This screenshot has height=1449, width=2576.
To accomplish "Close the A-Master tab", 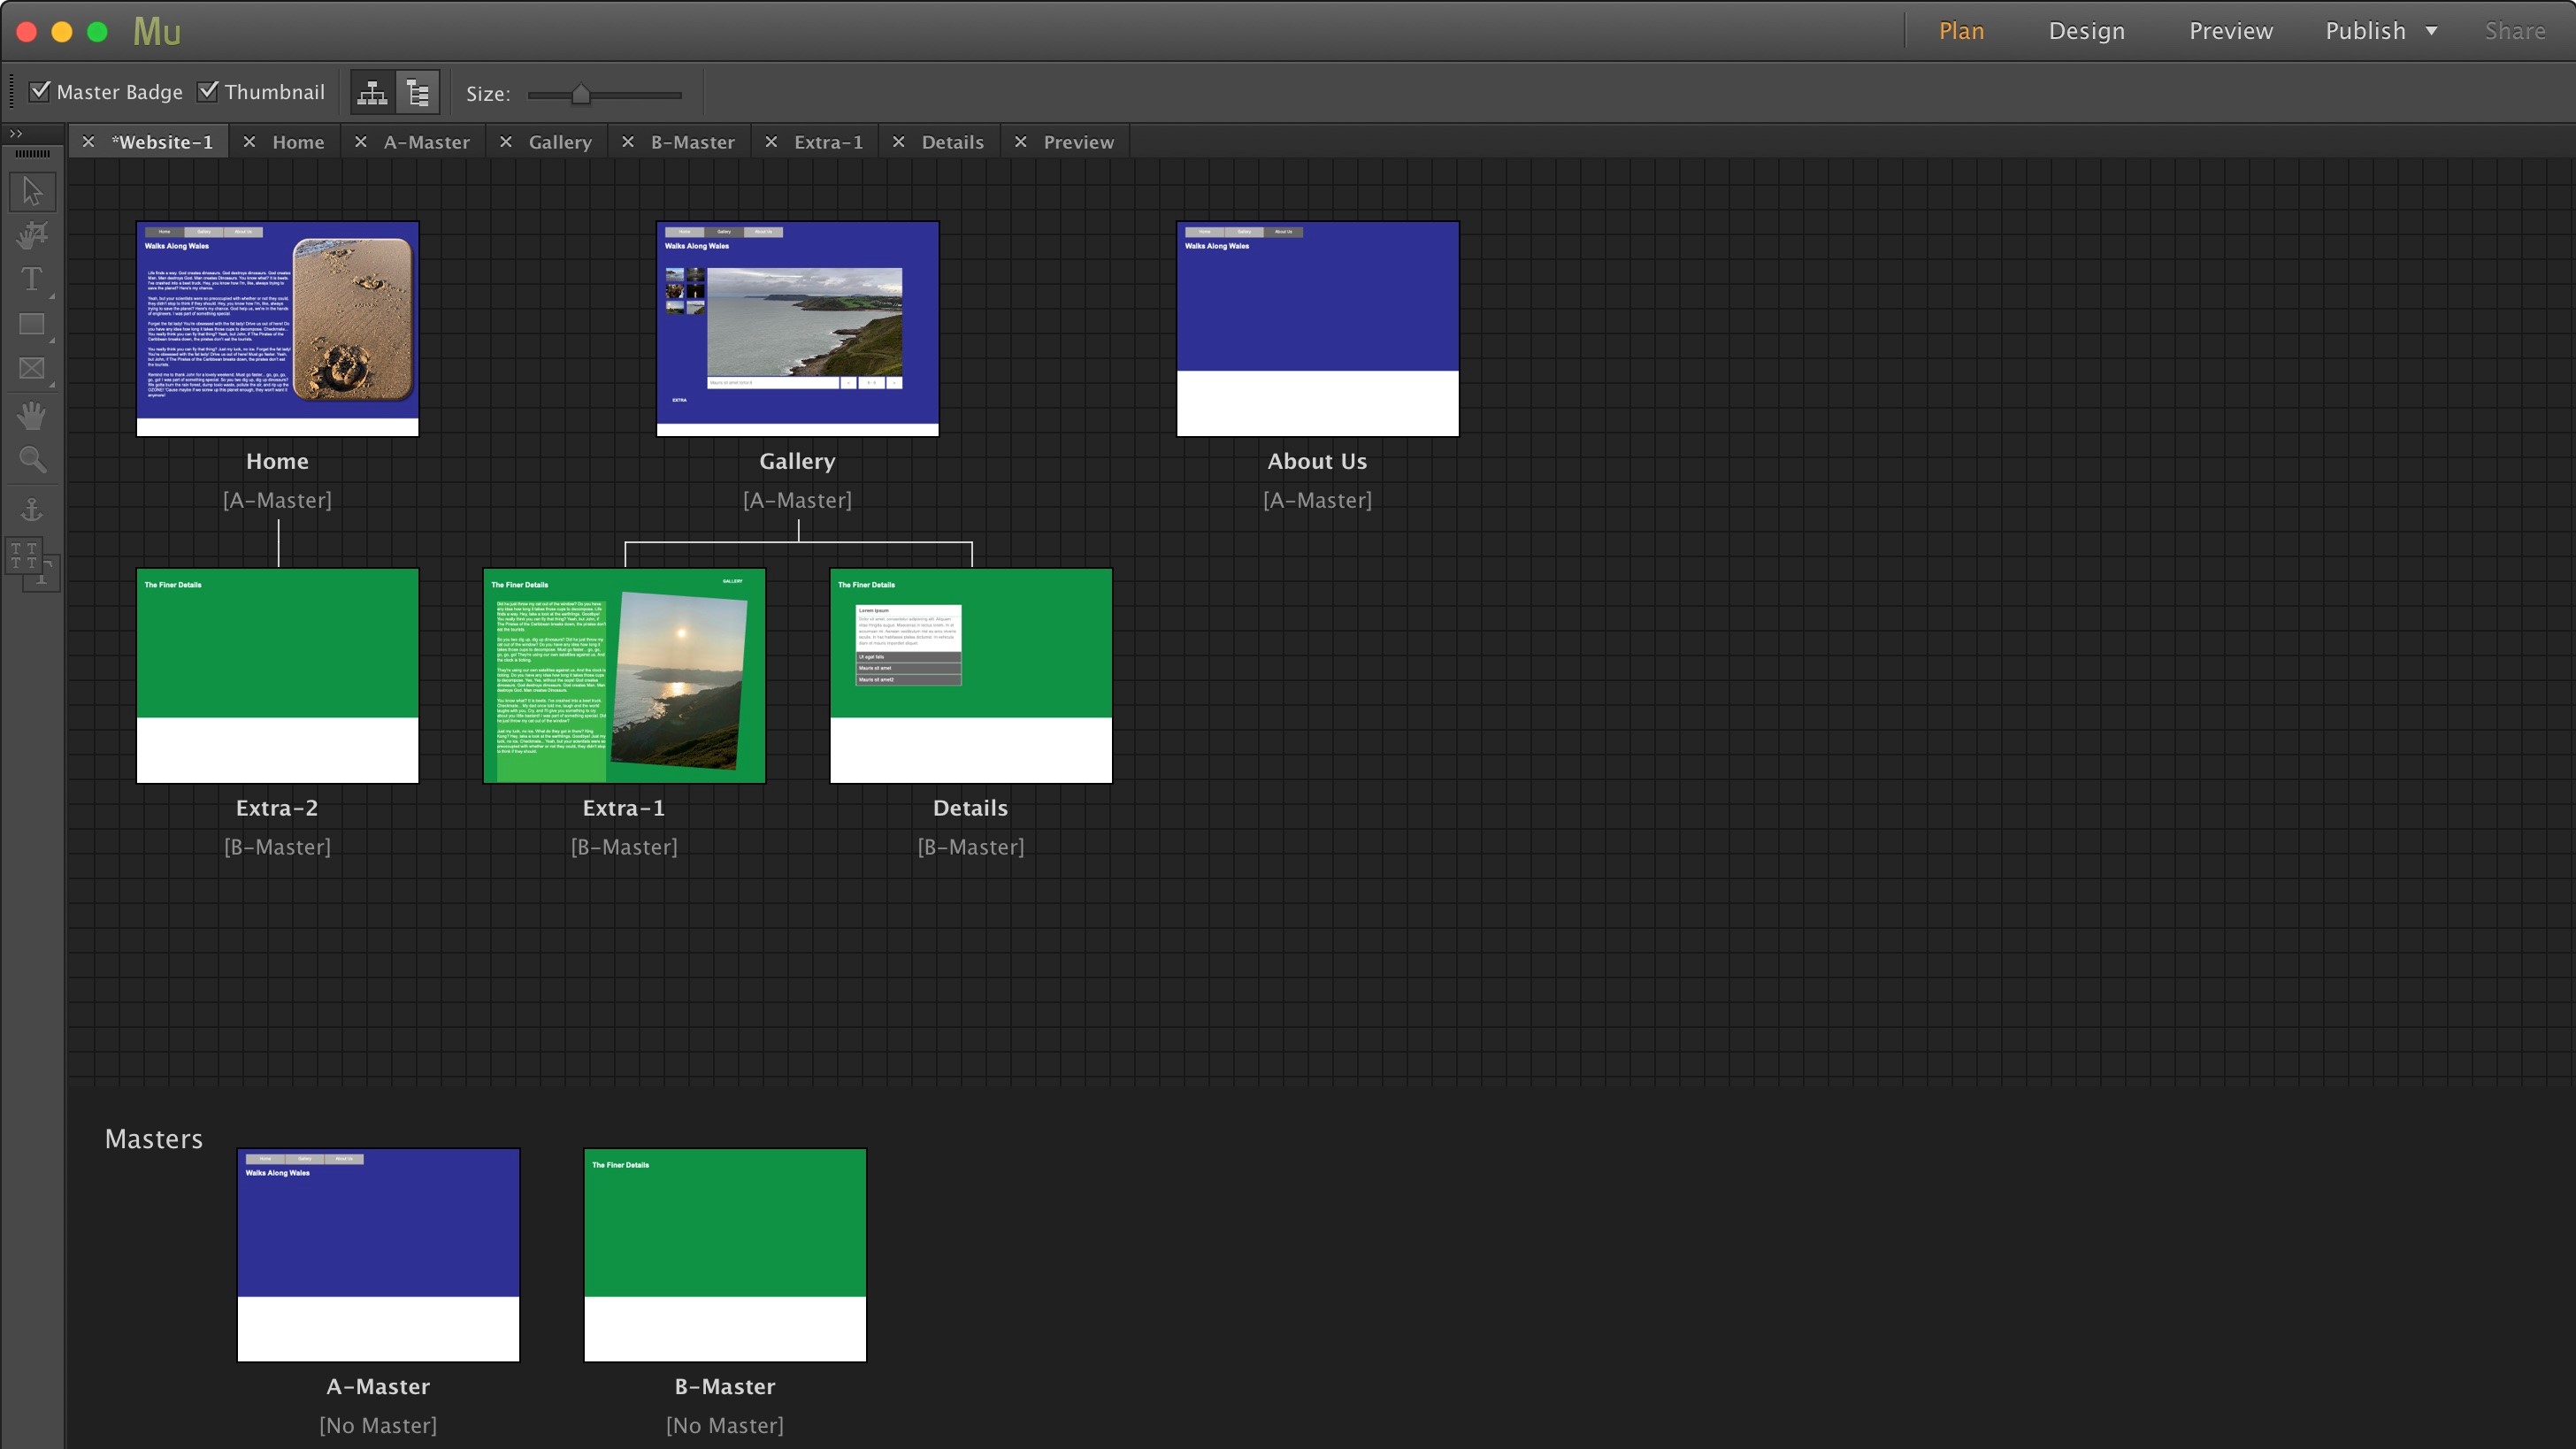I will (x=361, y=142).
